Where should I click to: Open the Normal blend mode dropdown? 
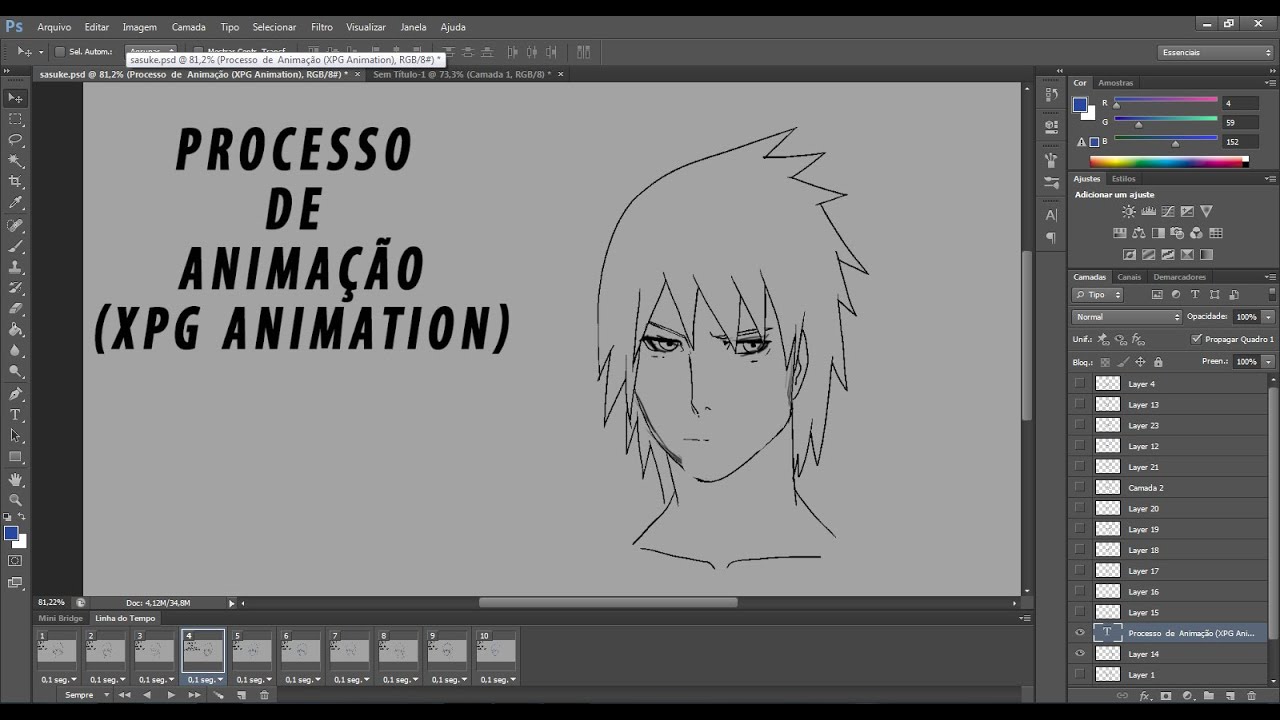pos(1127,317)
